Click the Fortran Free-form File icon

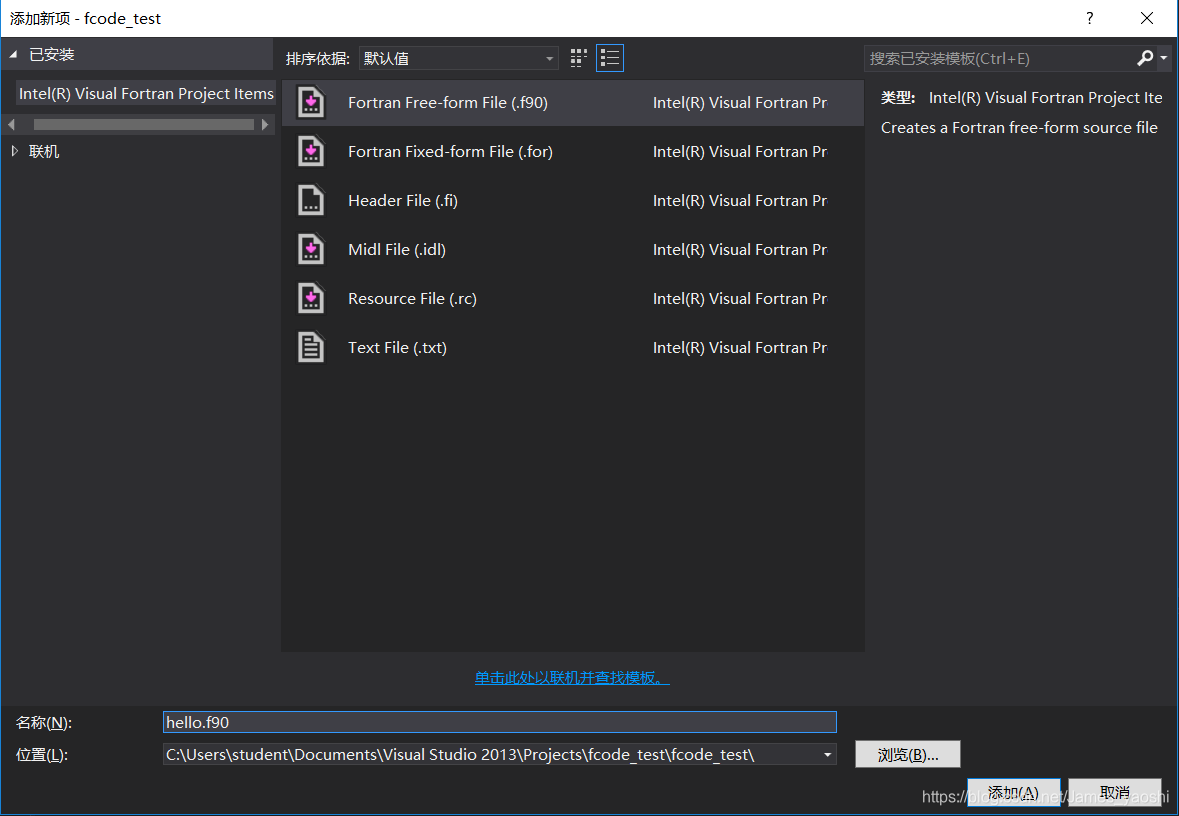(x=311, y=102)
